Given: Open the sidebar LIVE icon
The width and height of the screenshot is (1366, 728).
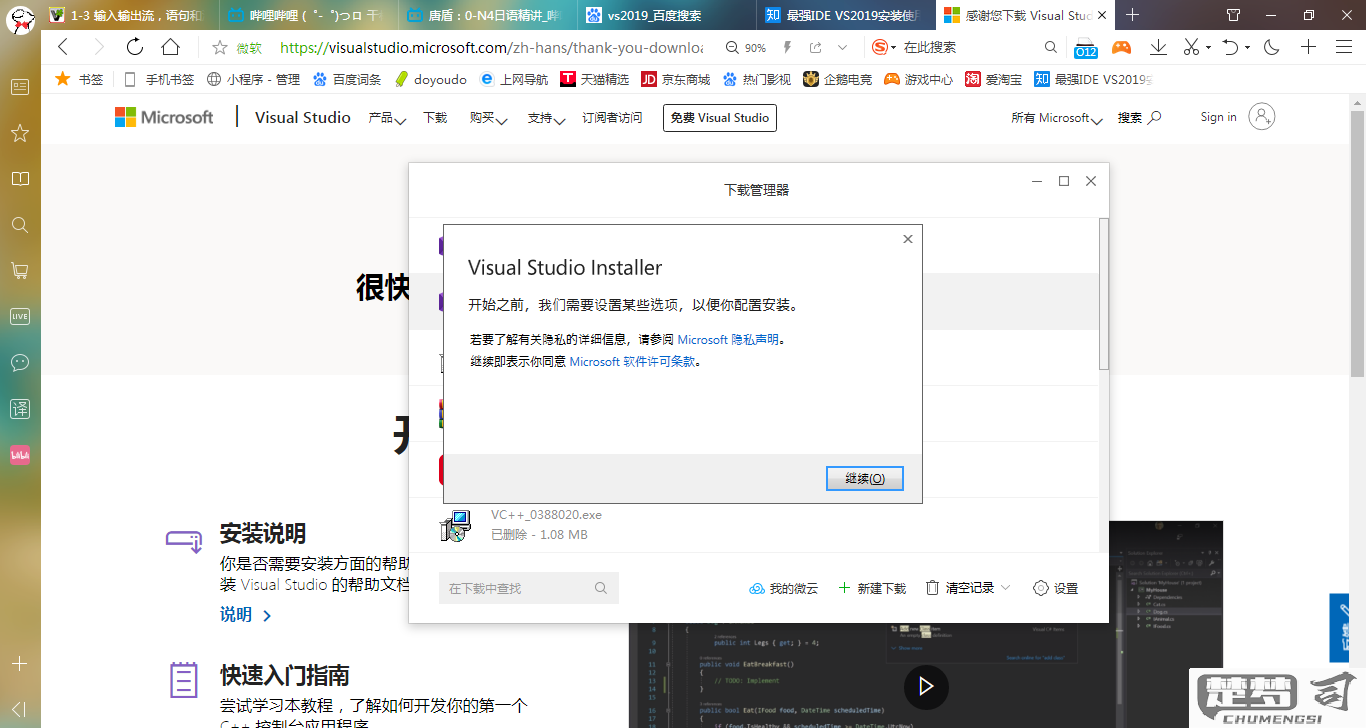Looking at the screenshot, I should (20, 316).
